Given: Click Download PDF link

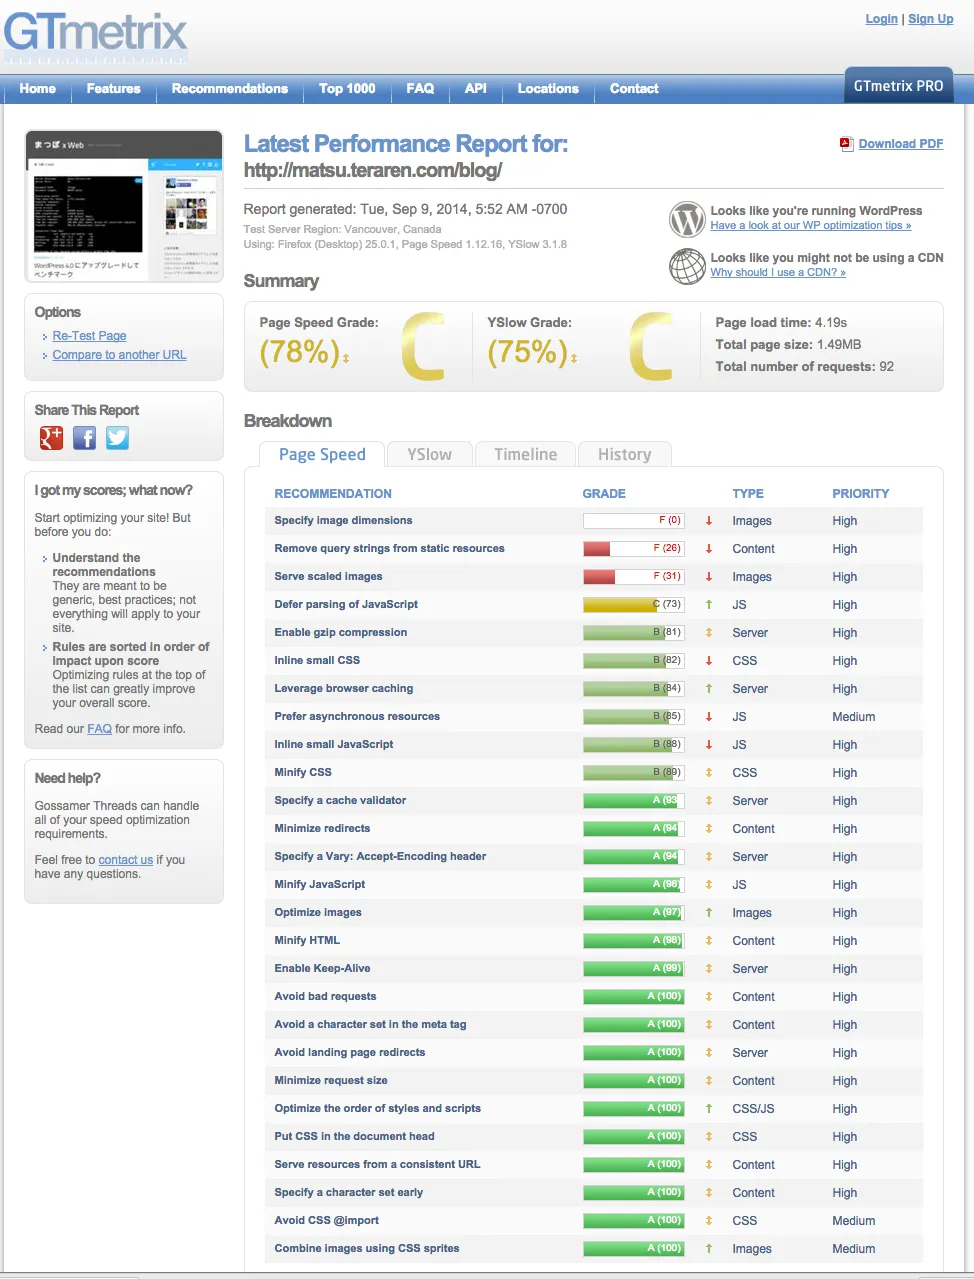Looking at the screenshot, I should coord(900,144).
